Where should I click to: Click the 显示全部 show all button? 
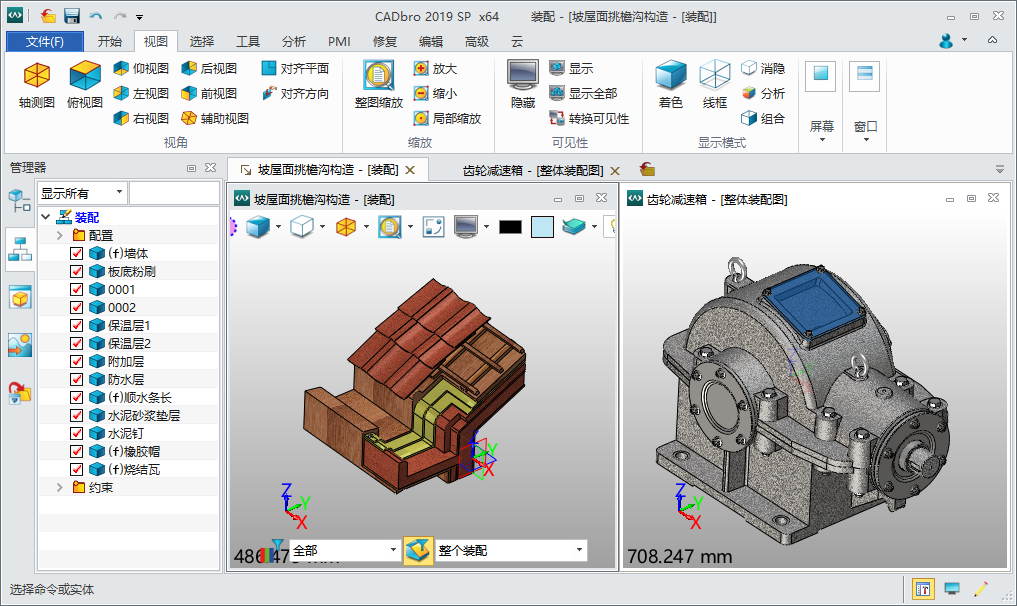pos(583,93)
